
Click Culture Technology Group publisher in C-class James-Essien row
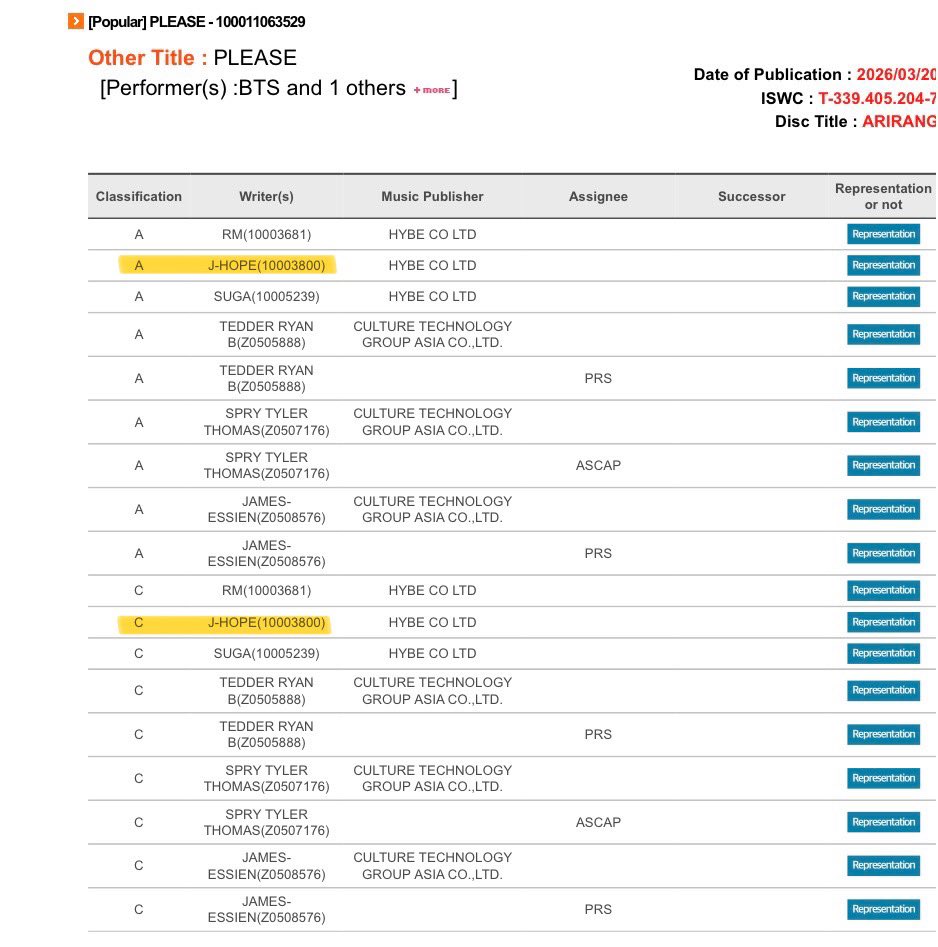(x=432, y=866)
